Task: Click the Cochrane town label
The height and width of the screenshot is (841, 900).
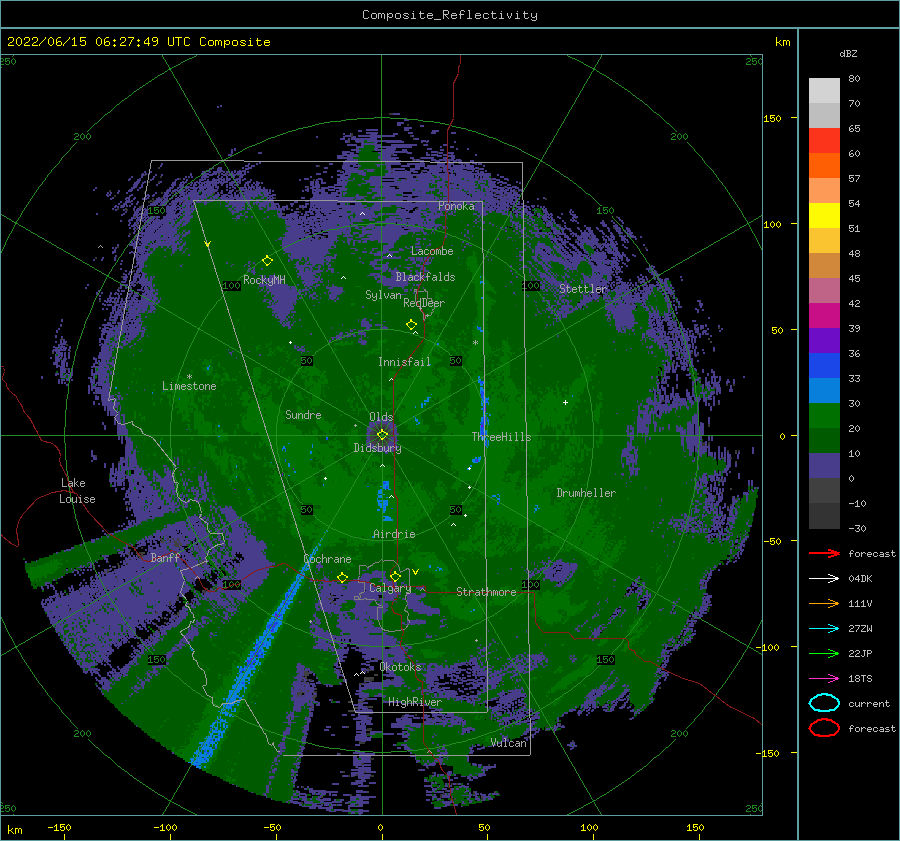Action: point(327,559)
